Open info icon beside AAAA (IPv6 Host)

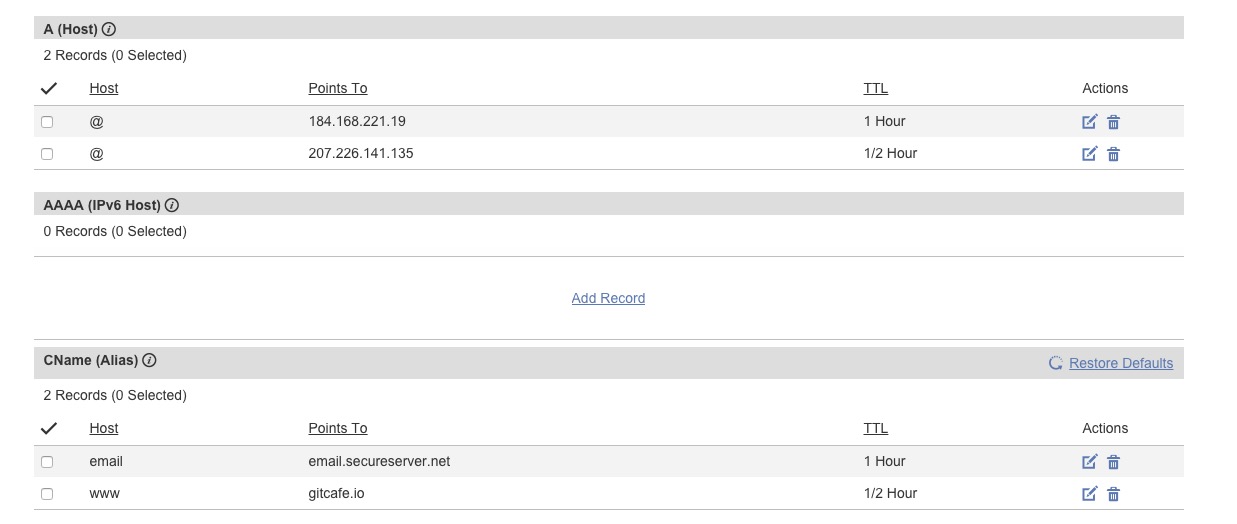[x=172, y=205]
